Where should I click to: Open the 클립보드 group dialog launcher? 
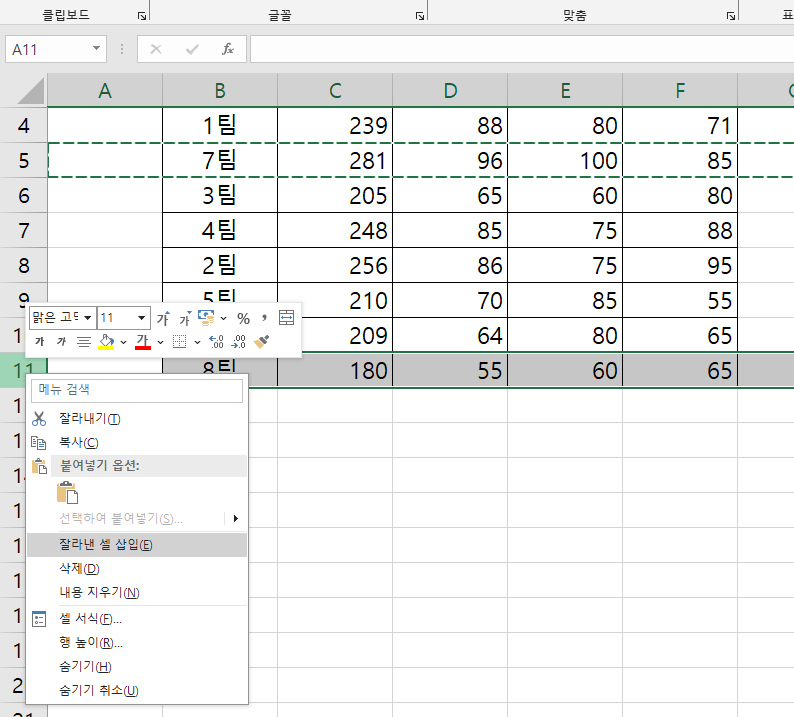pyautogui.click(x=142, y=16)
